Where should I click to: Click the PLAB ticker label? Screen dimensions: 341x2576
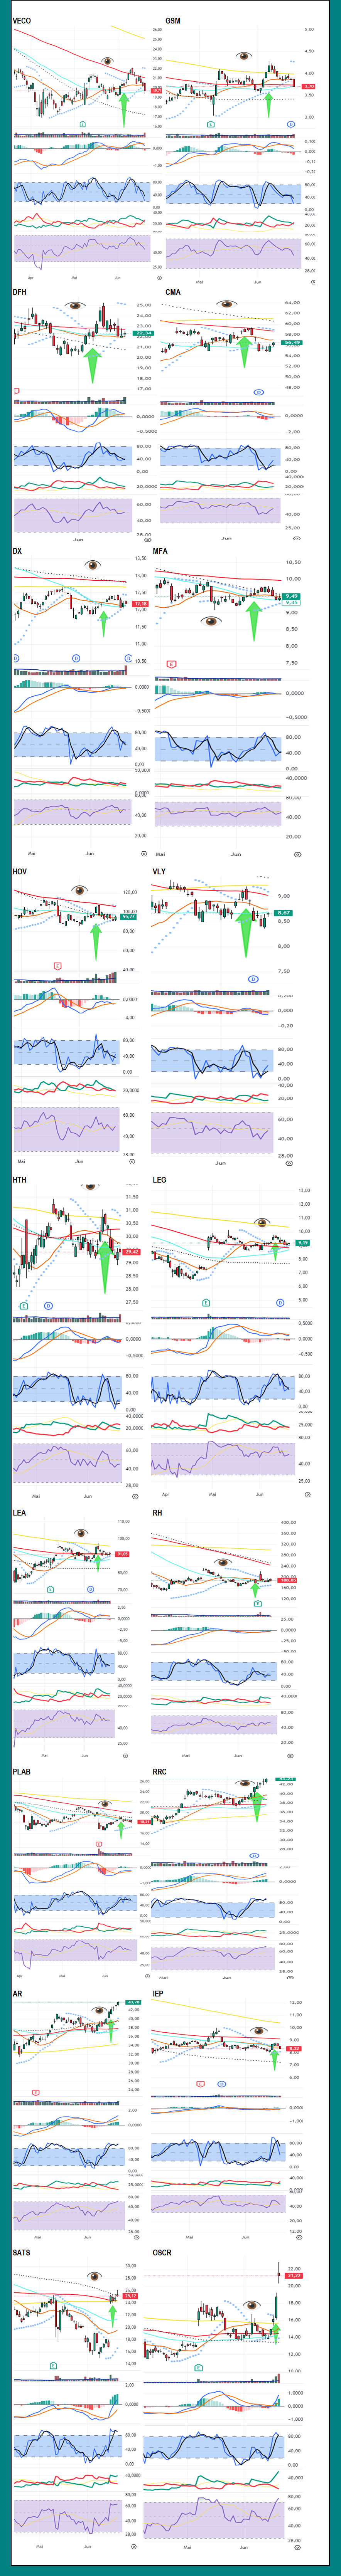tap(22, 1772)
